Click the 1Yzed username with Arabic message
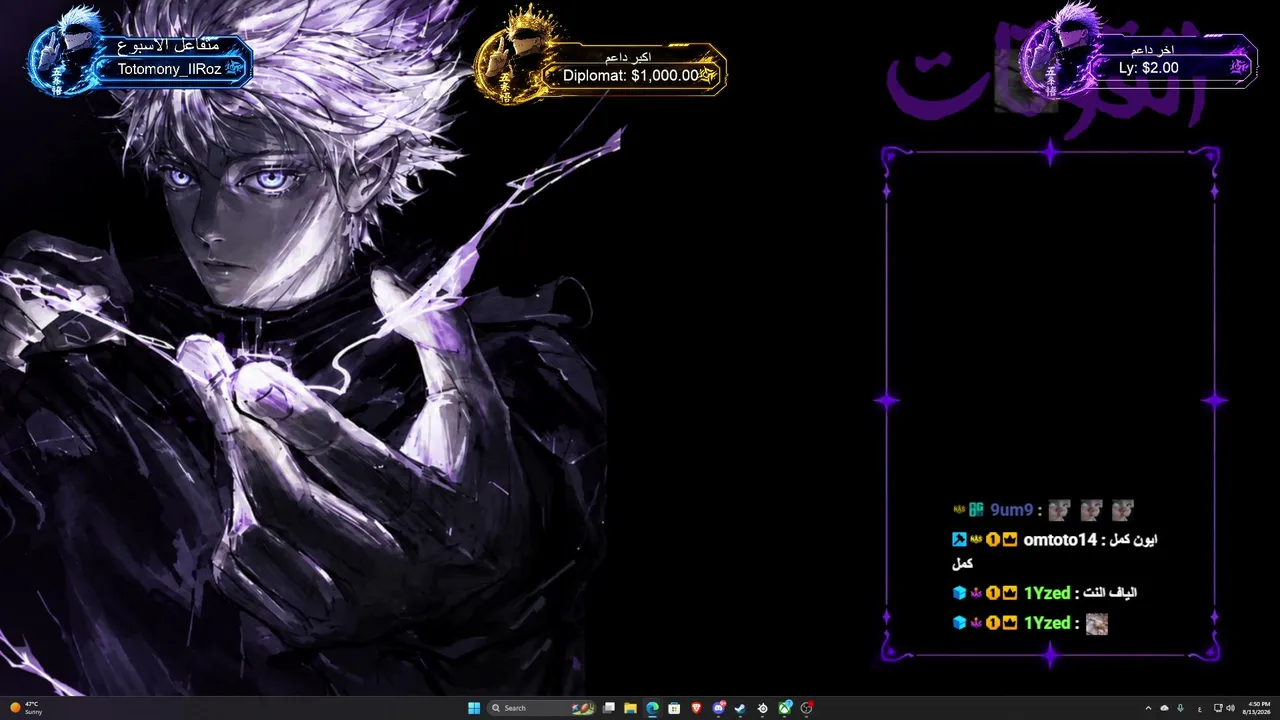The width and height of the screenshot is (1280, 720). (1047, 593)
